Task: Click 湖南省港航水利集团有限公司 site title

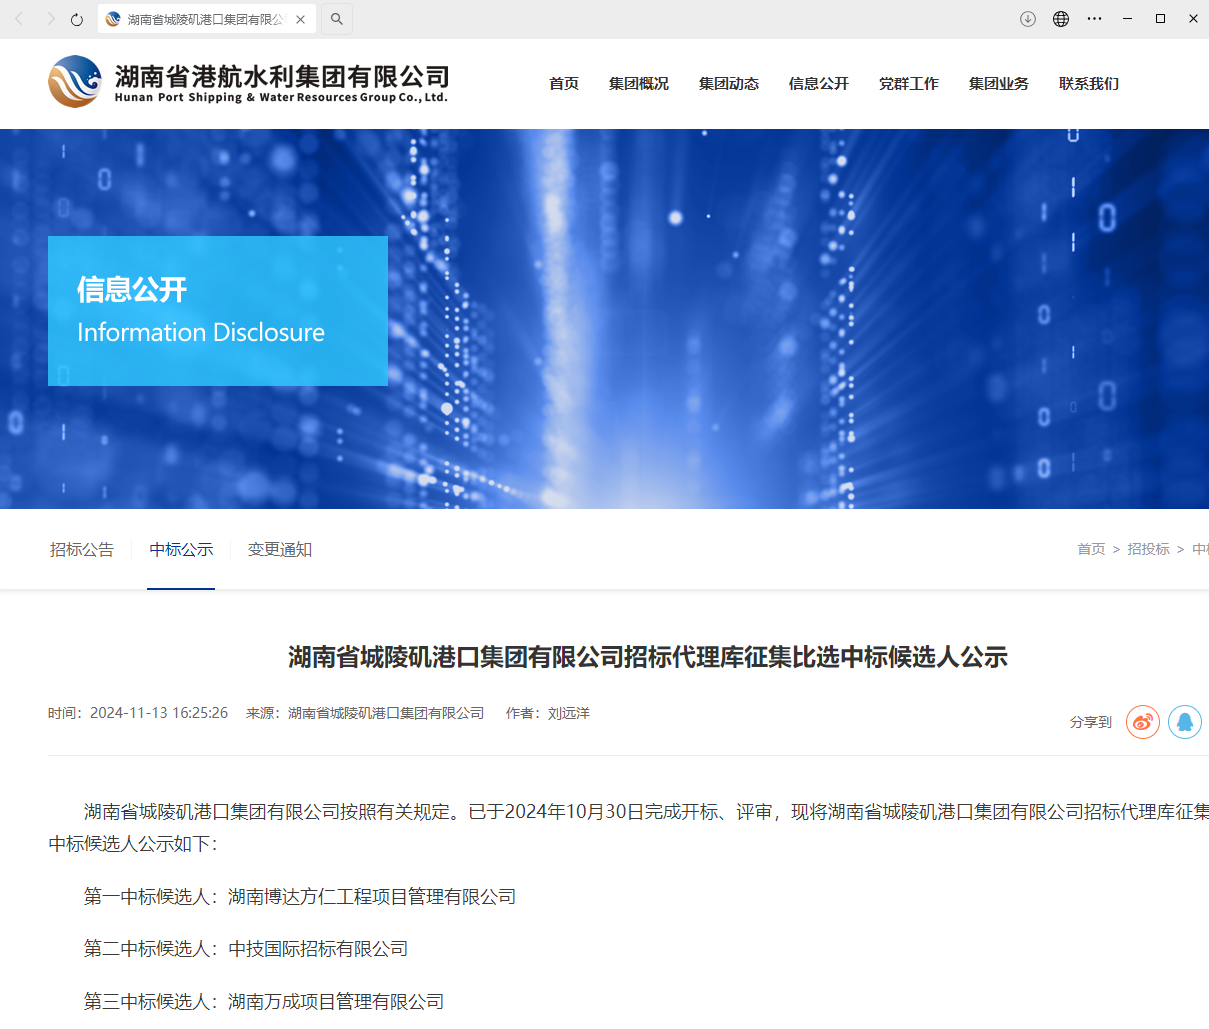Action: [x=282, y=76]
